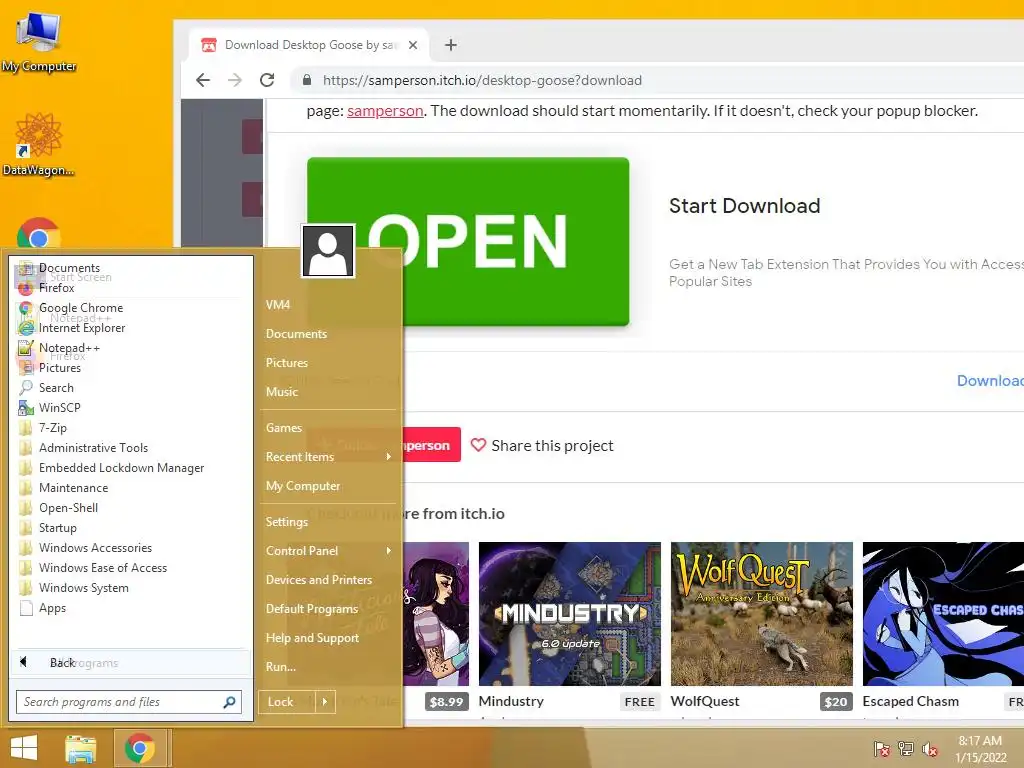Click the Escaped Chasm title link
The width and height of the screenshot is (1024, 768).
point(910,701)
